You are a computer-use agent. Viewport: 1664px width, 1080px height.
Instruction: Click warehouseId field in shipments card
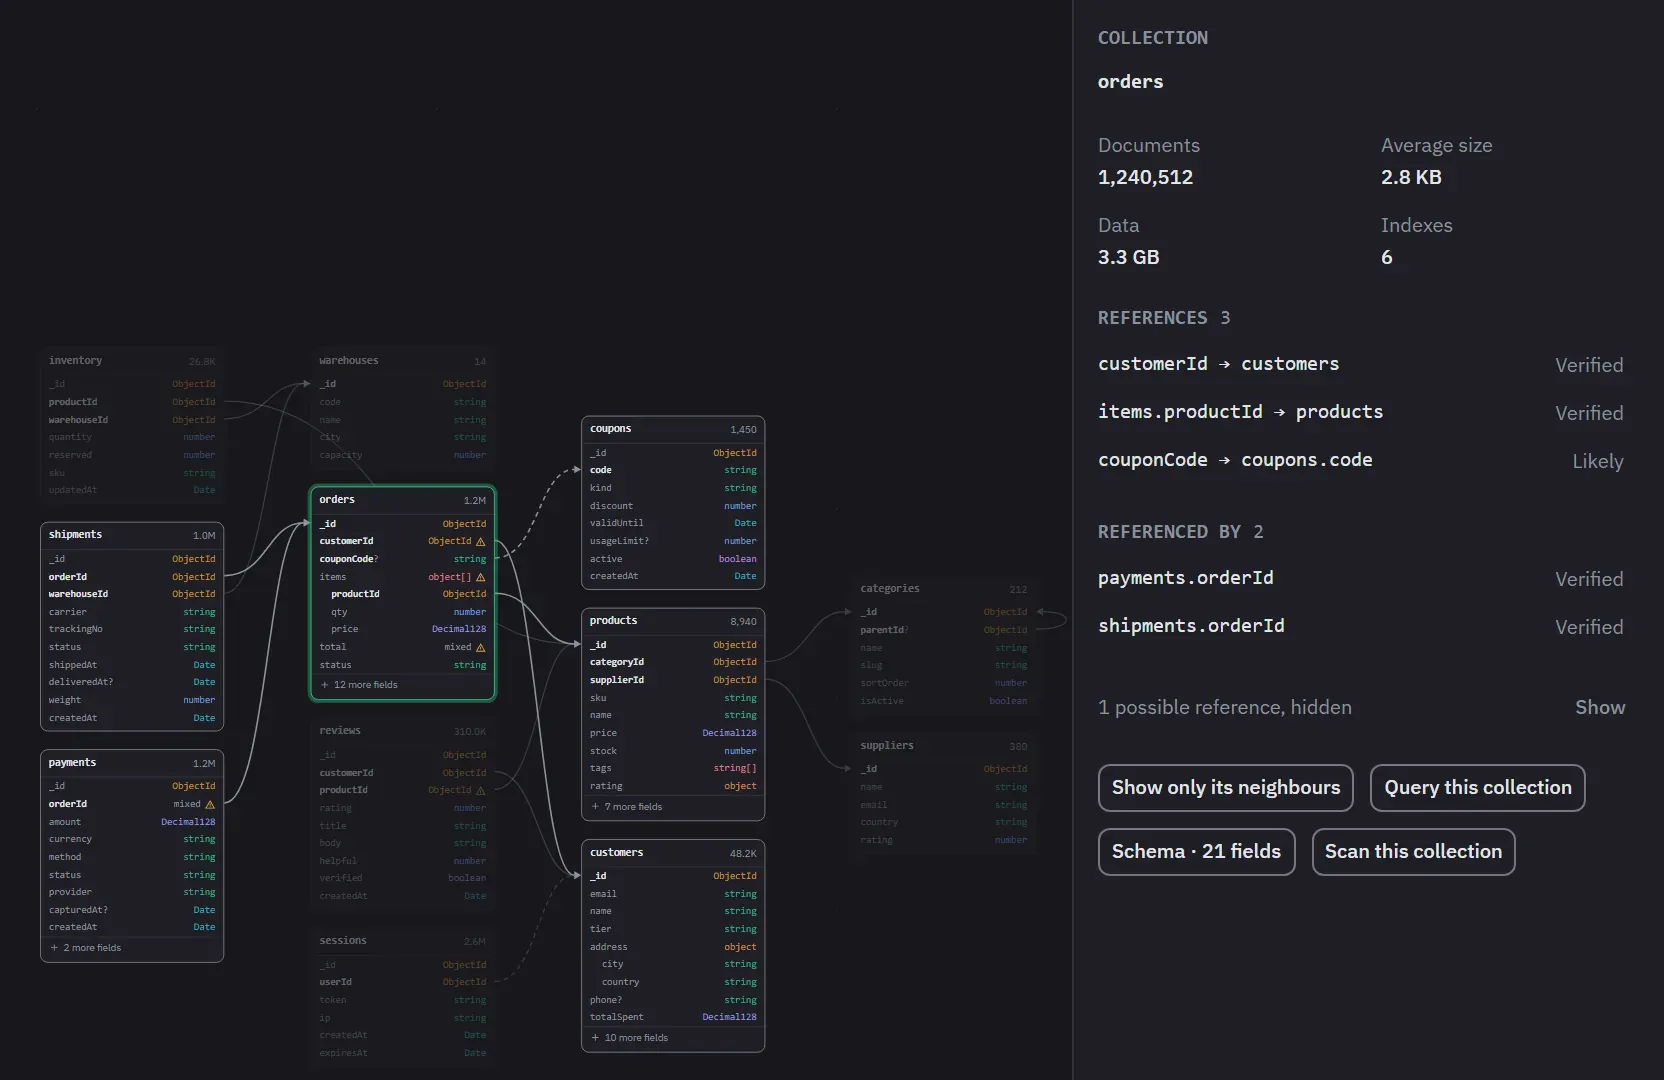point(132,594)
